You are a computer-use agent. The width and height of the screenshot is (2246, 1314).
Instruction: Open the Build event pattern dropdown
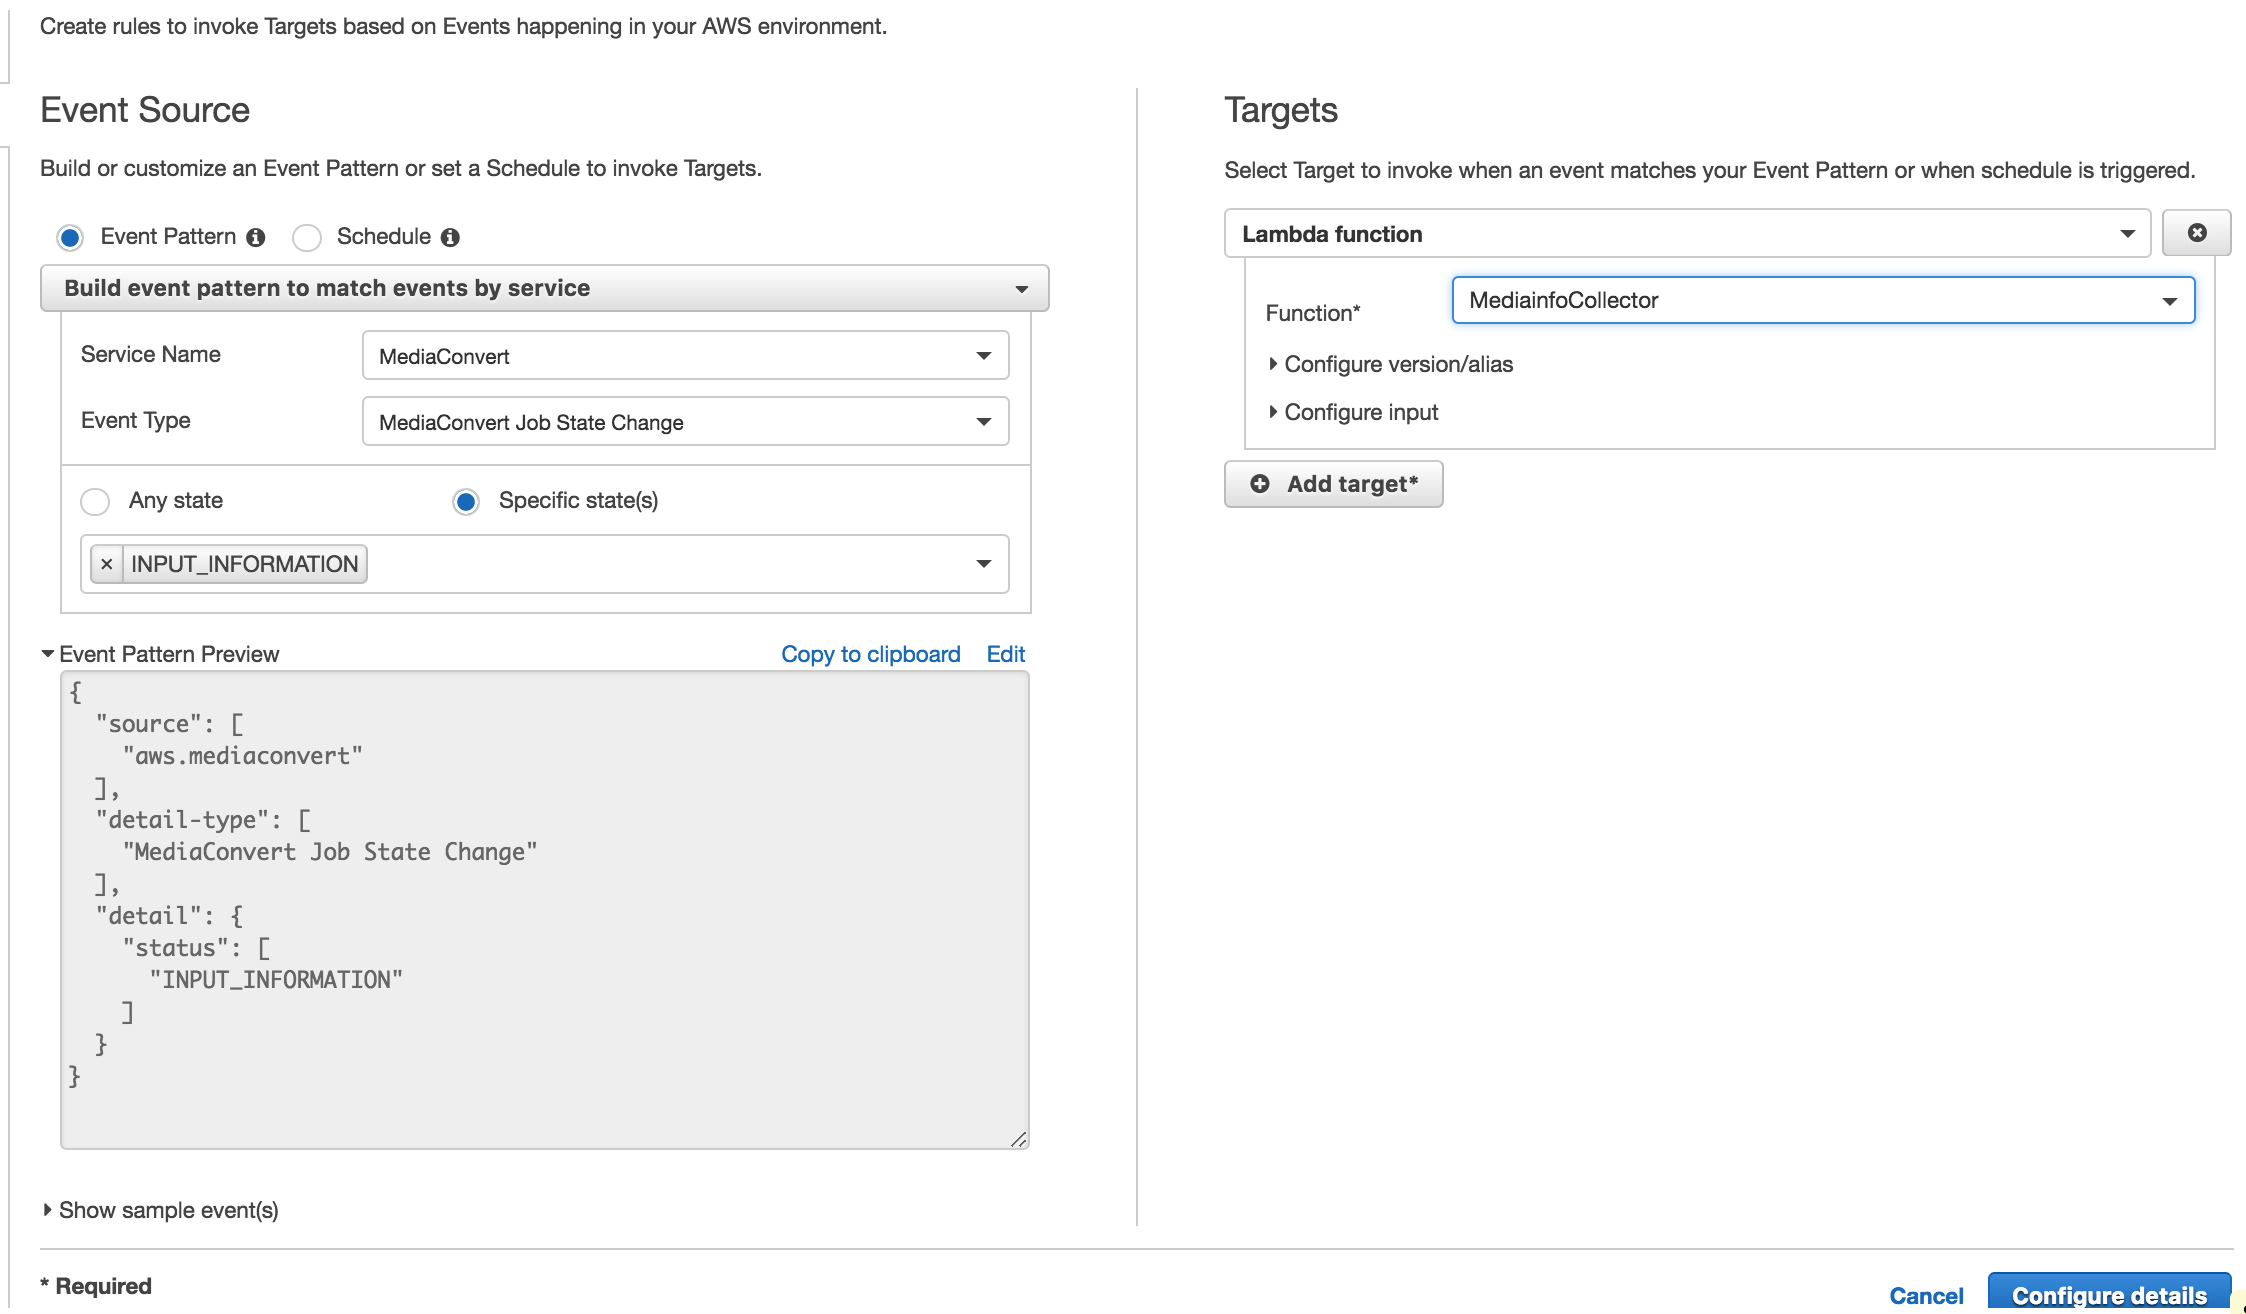544,288
